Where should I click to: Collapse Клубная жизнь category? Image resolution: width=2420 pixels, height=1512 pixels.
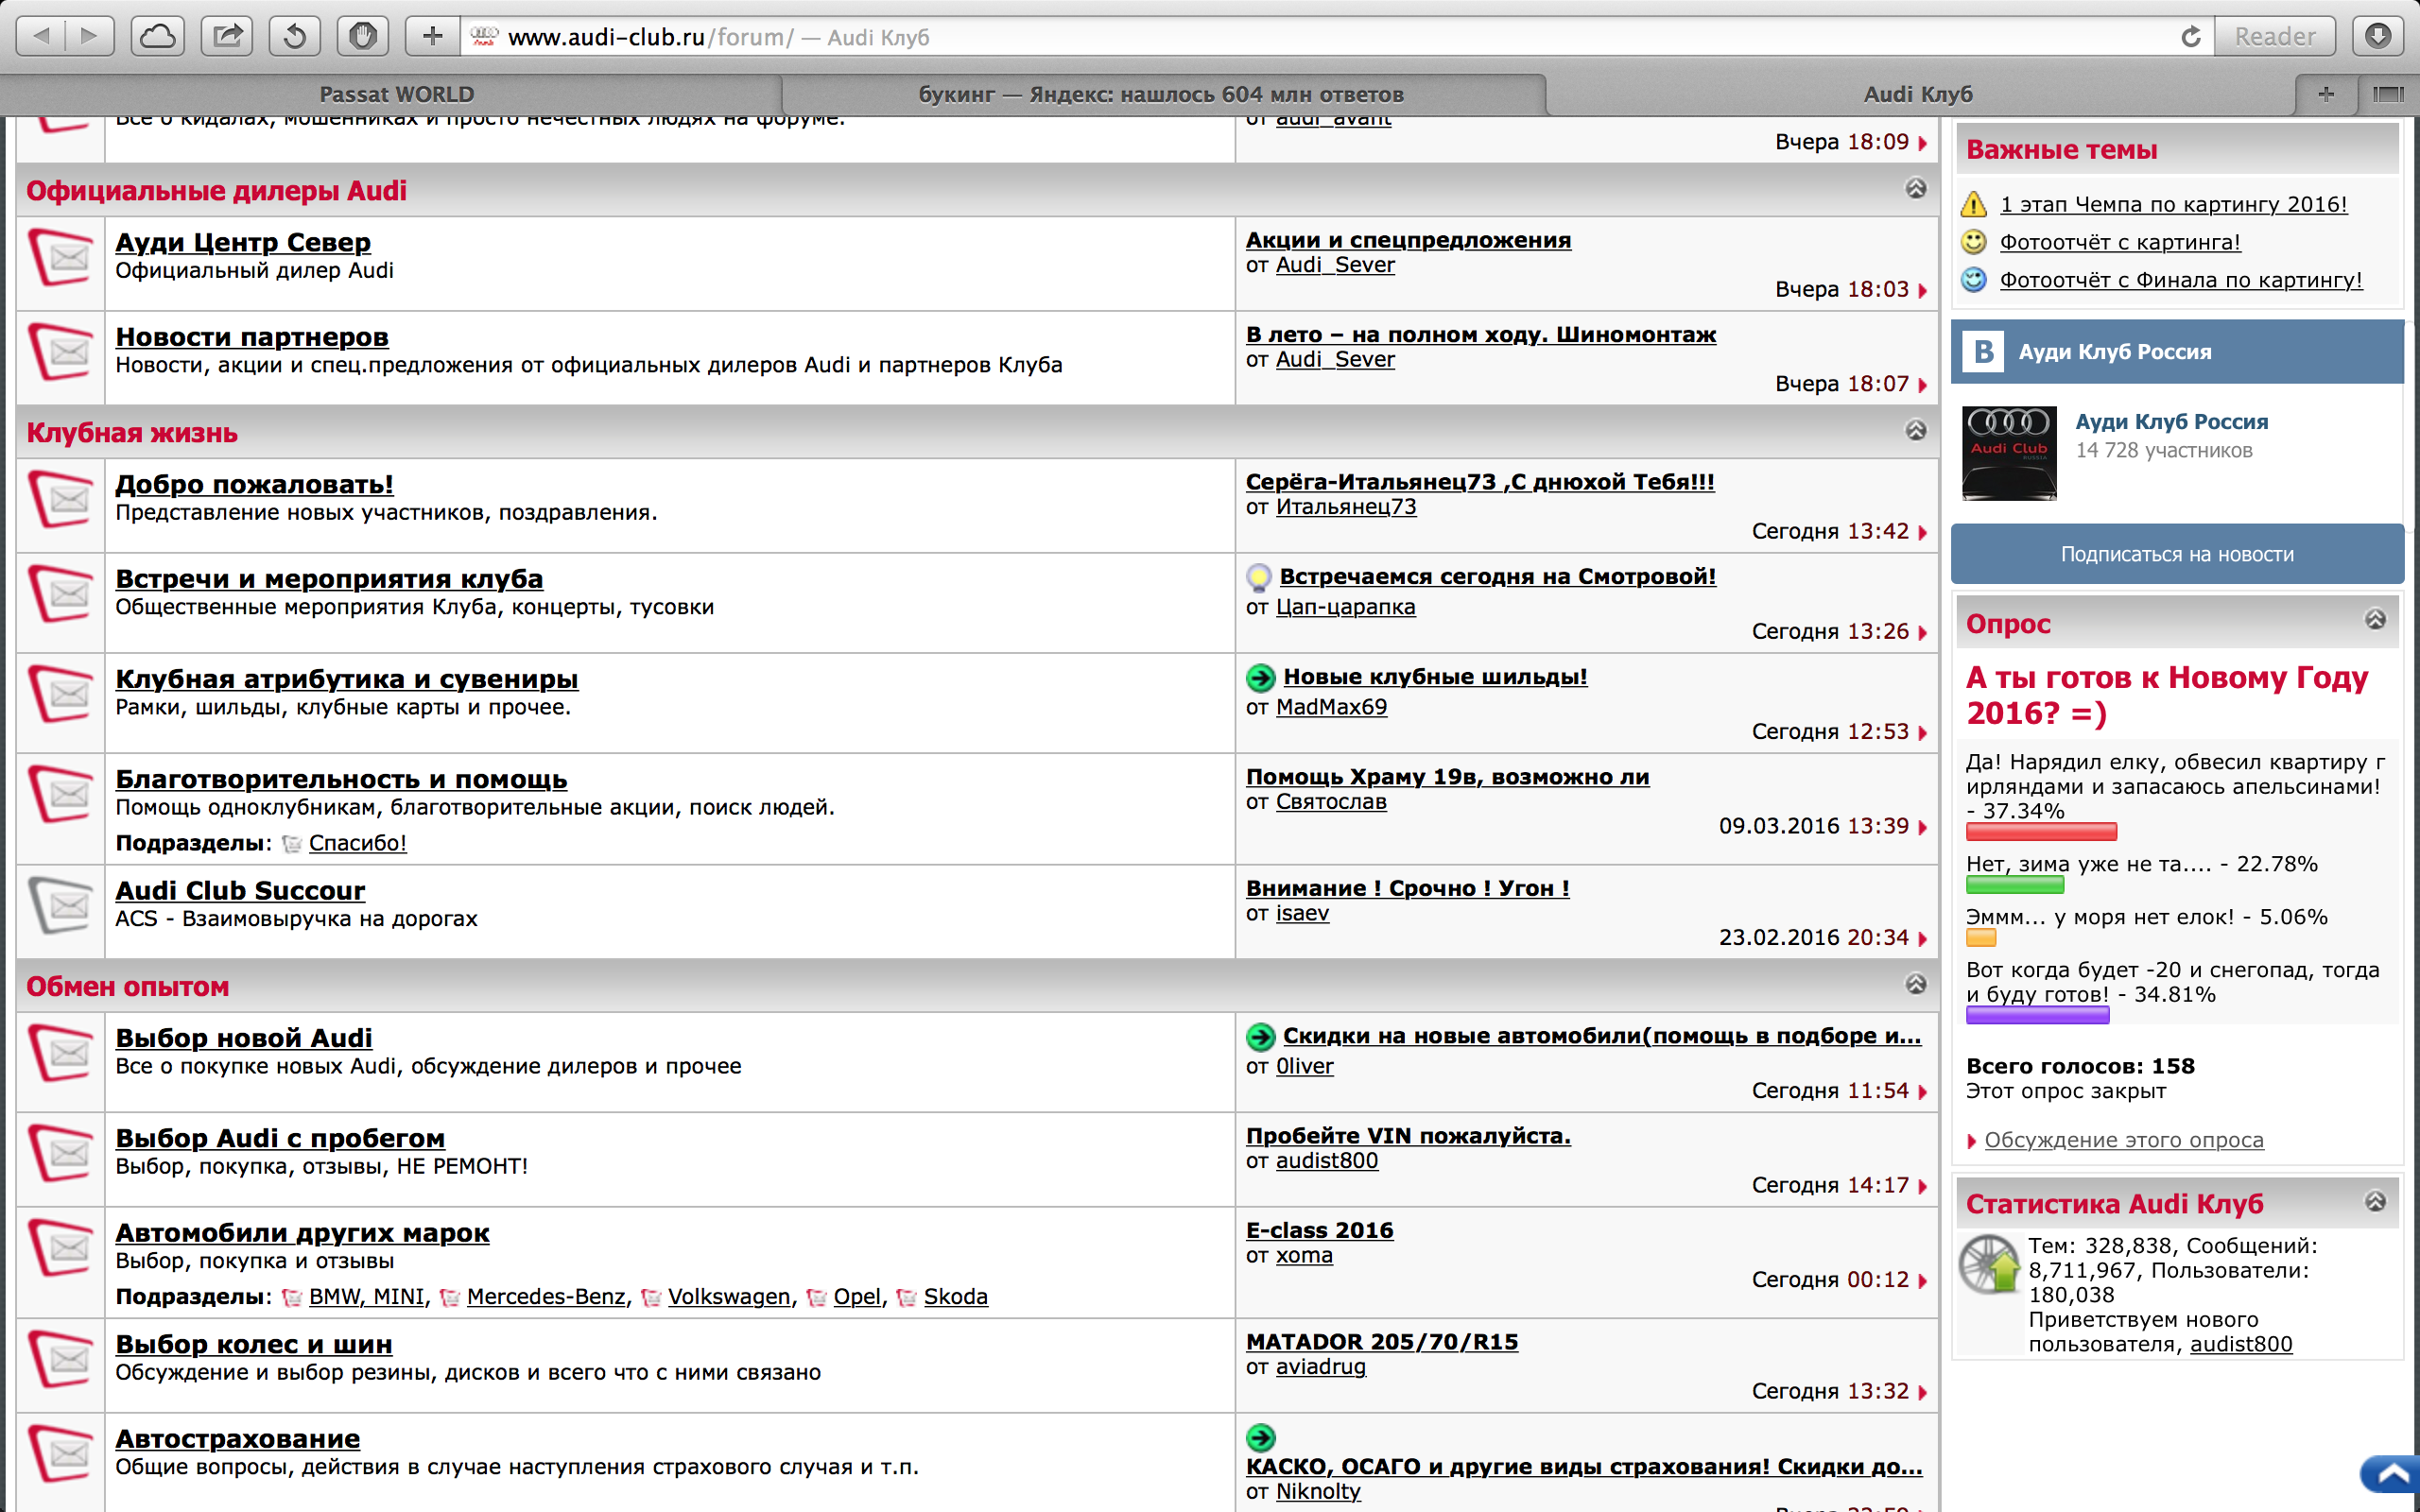tap(1915, 430)
